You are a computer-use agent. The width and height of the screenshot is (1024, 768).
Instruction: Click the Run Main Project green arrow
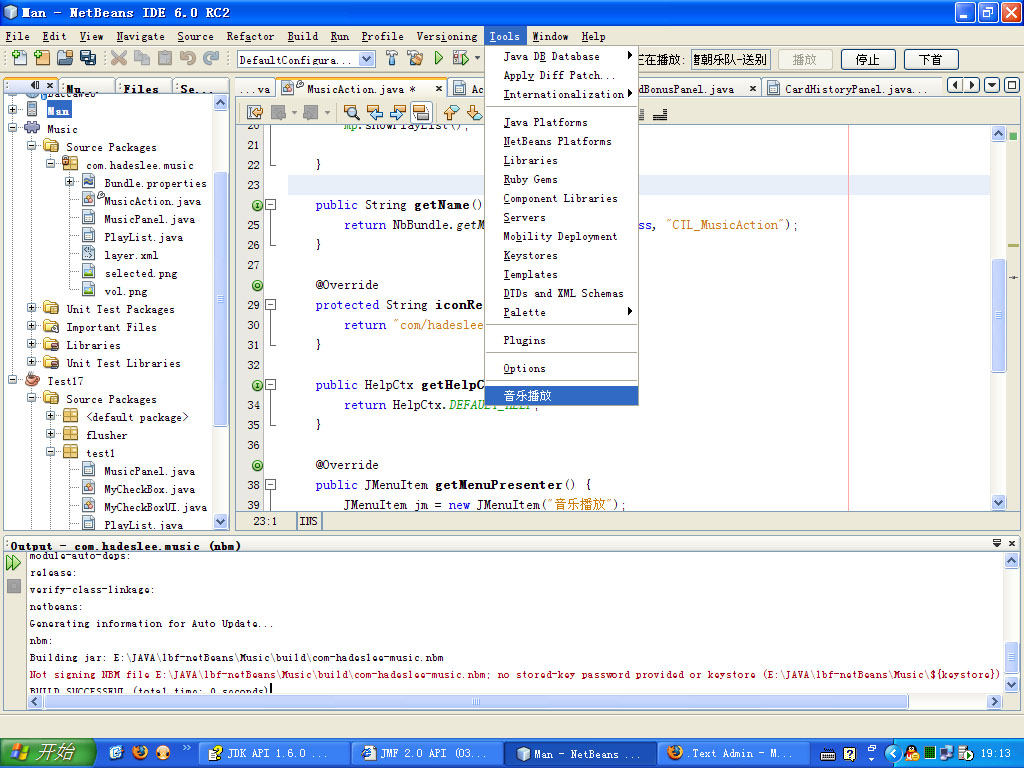click(x=438, y=58)
